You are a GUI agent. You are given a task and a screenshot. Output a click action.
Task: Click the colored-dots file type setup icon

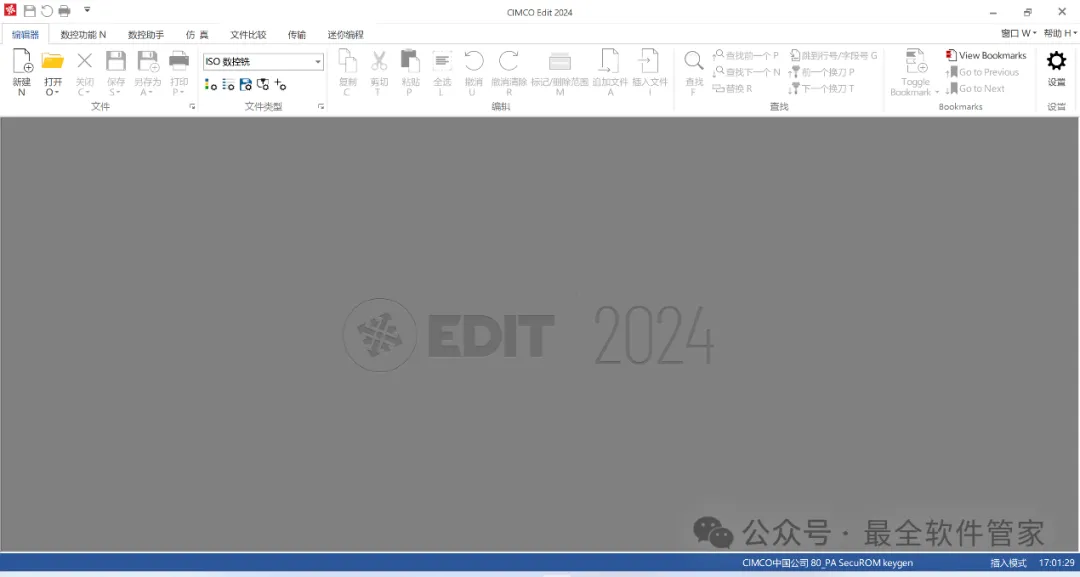(x=211, y=85)
